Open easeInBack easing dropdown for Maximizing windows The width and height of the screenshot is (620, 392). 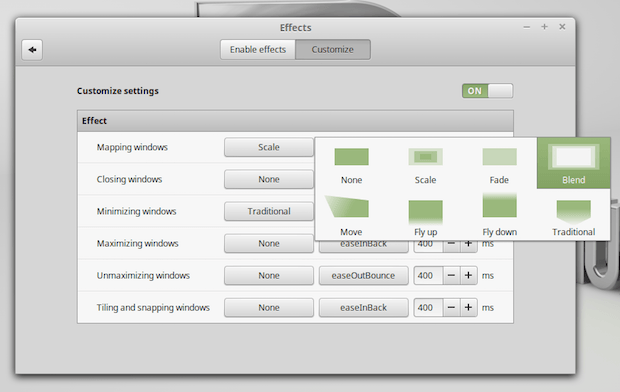tap(363, 246)
